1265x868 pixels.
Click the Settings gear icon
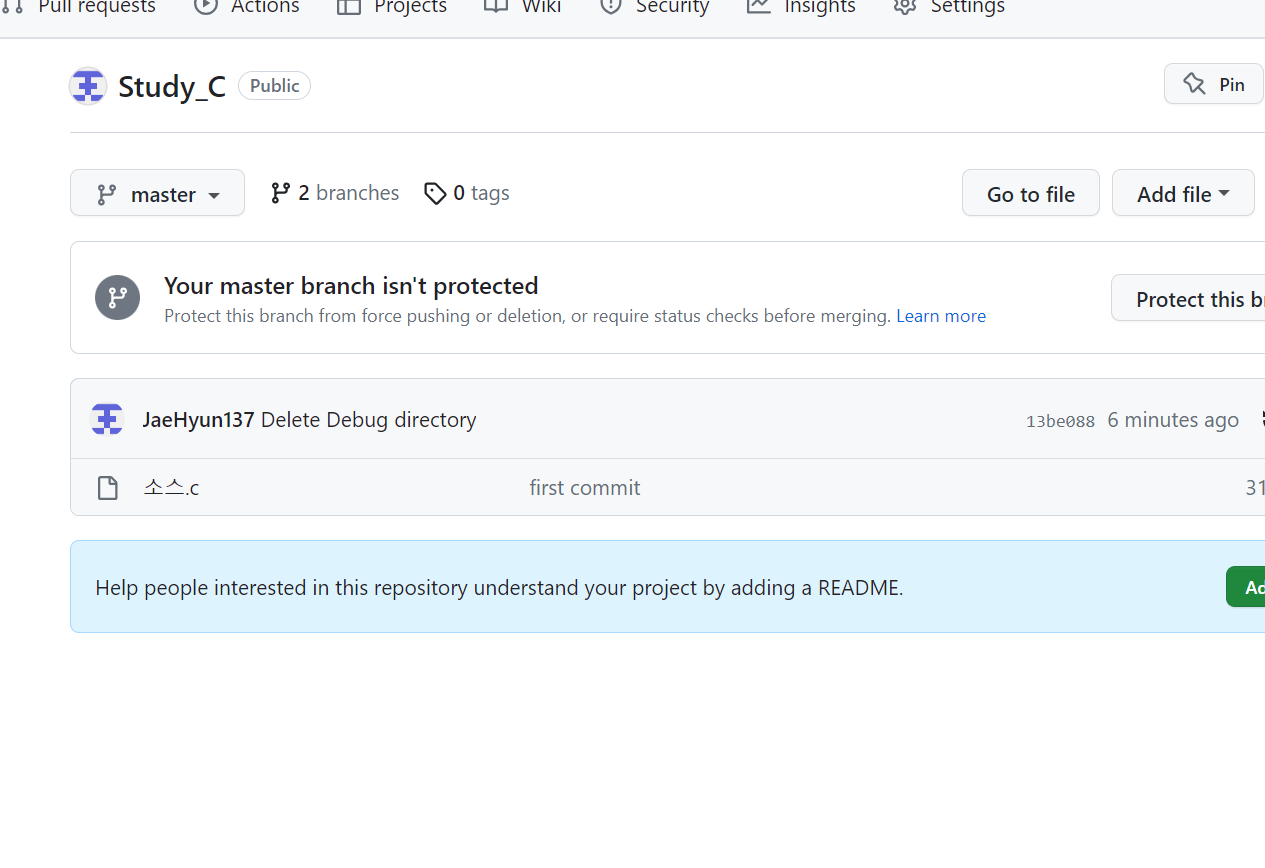[905, 6]
